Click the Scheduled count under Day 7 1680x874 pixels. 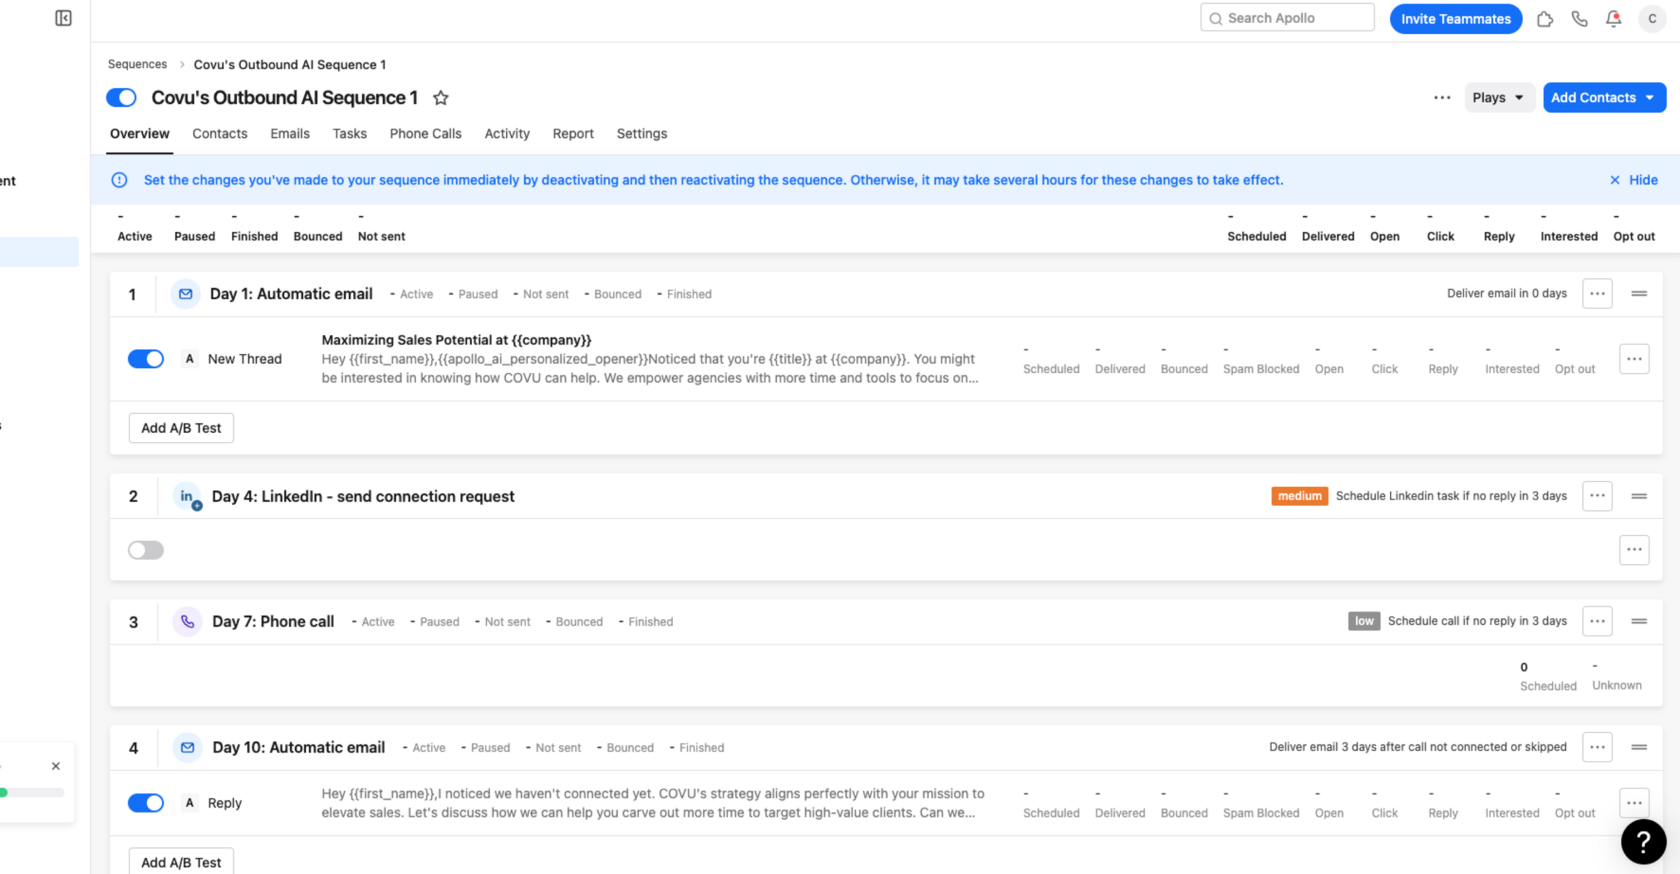(x=1548, y=676)
